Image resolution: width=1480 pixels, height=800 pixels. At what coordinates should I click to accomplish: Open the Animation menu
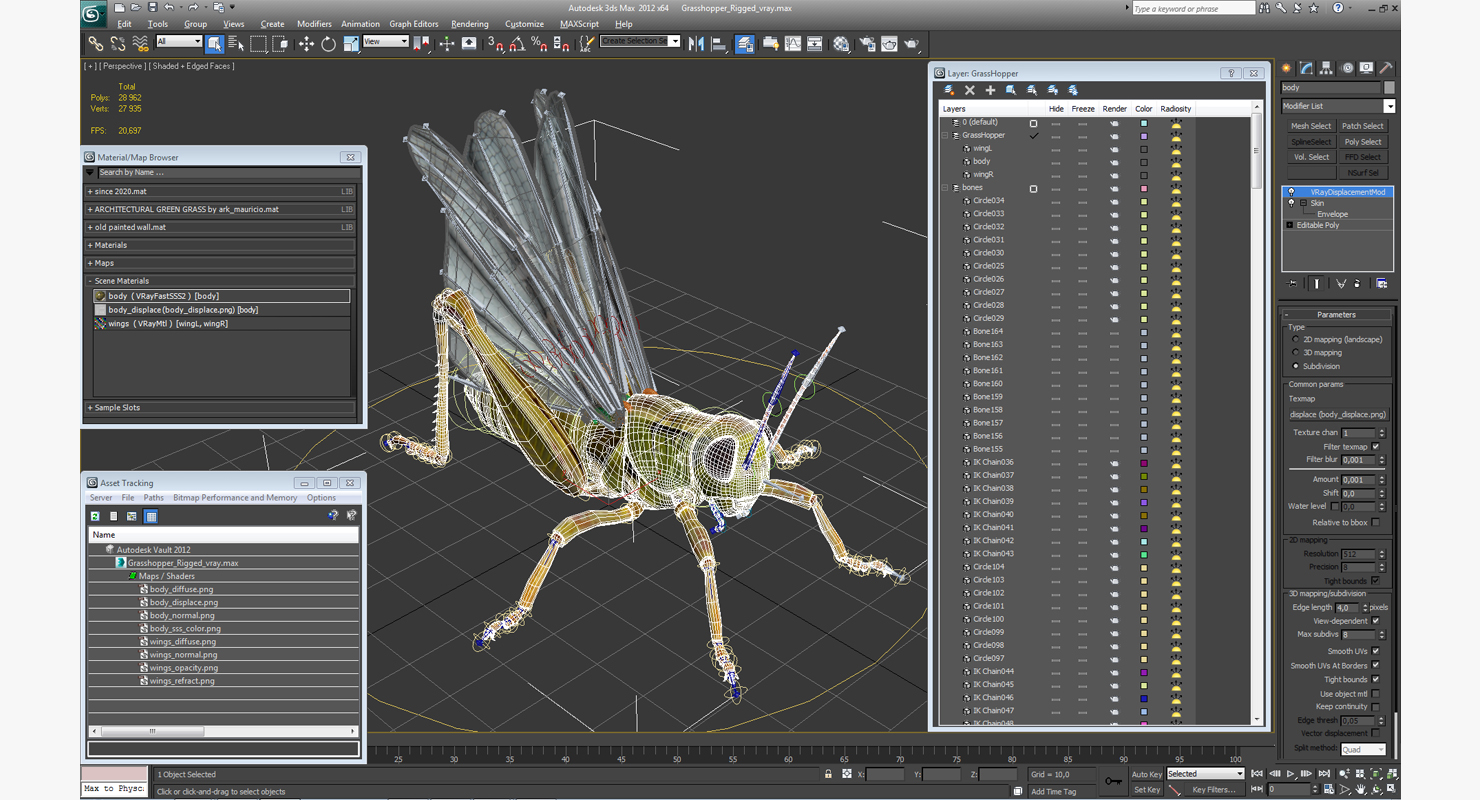point(360,24)
